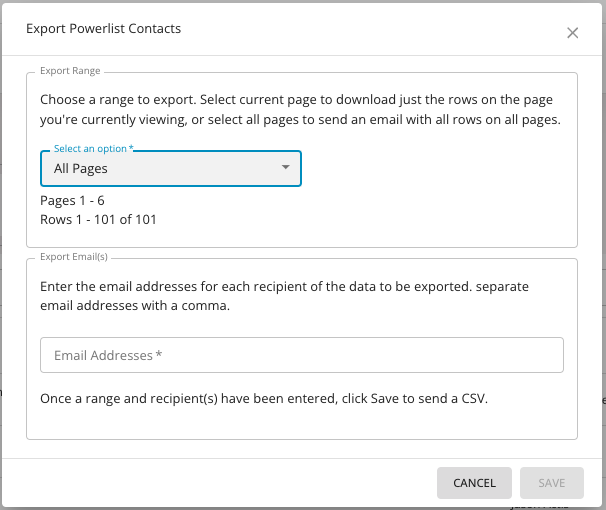Click the Save button
This screenshot has height=510, width=606.
point(551,483)
